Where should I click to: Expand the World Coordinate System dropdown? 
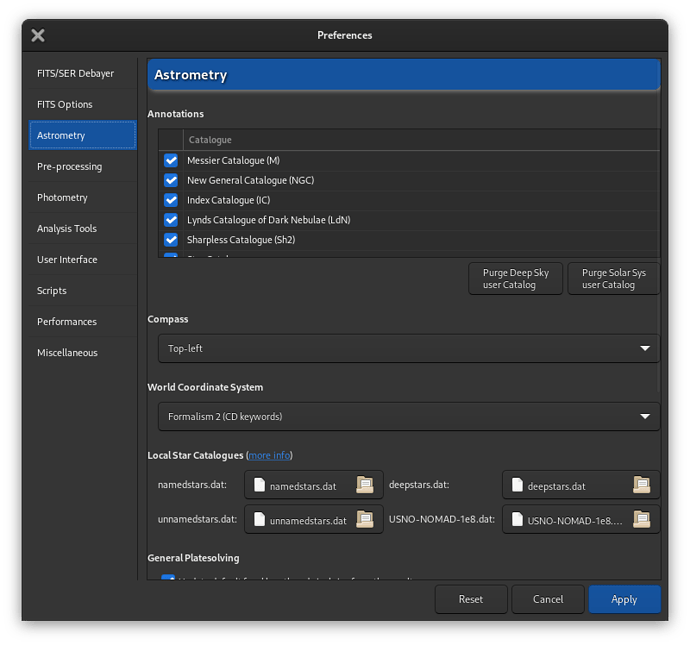point(408,417)
